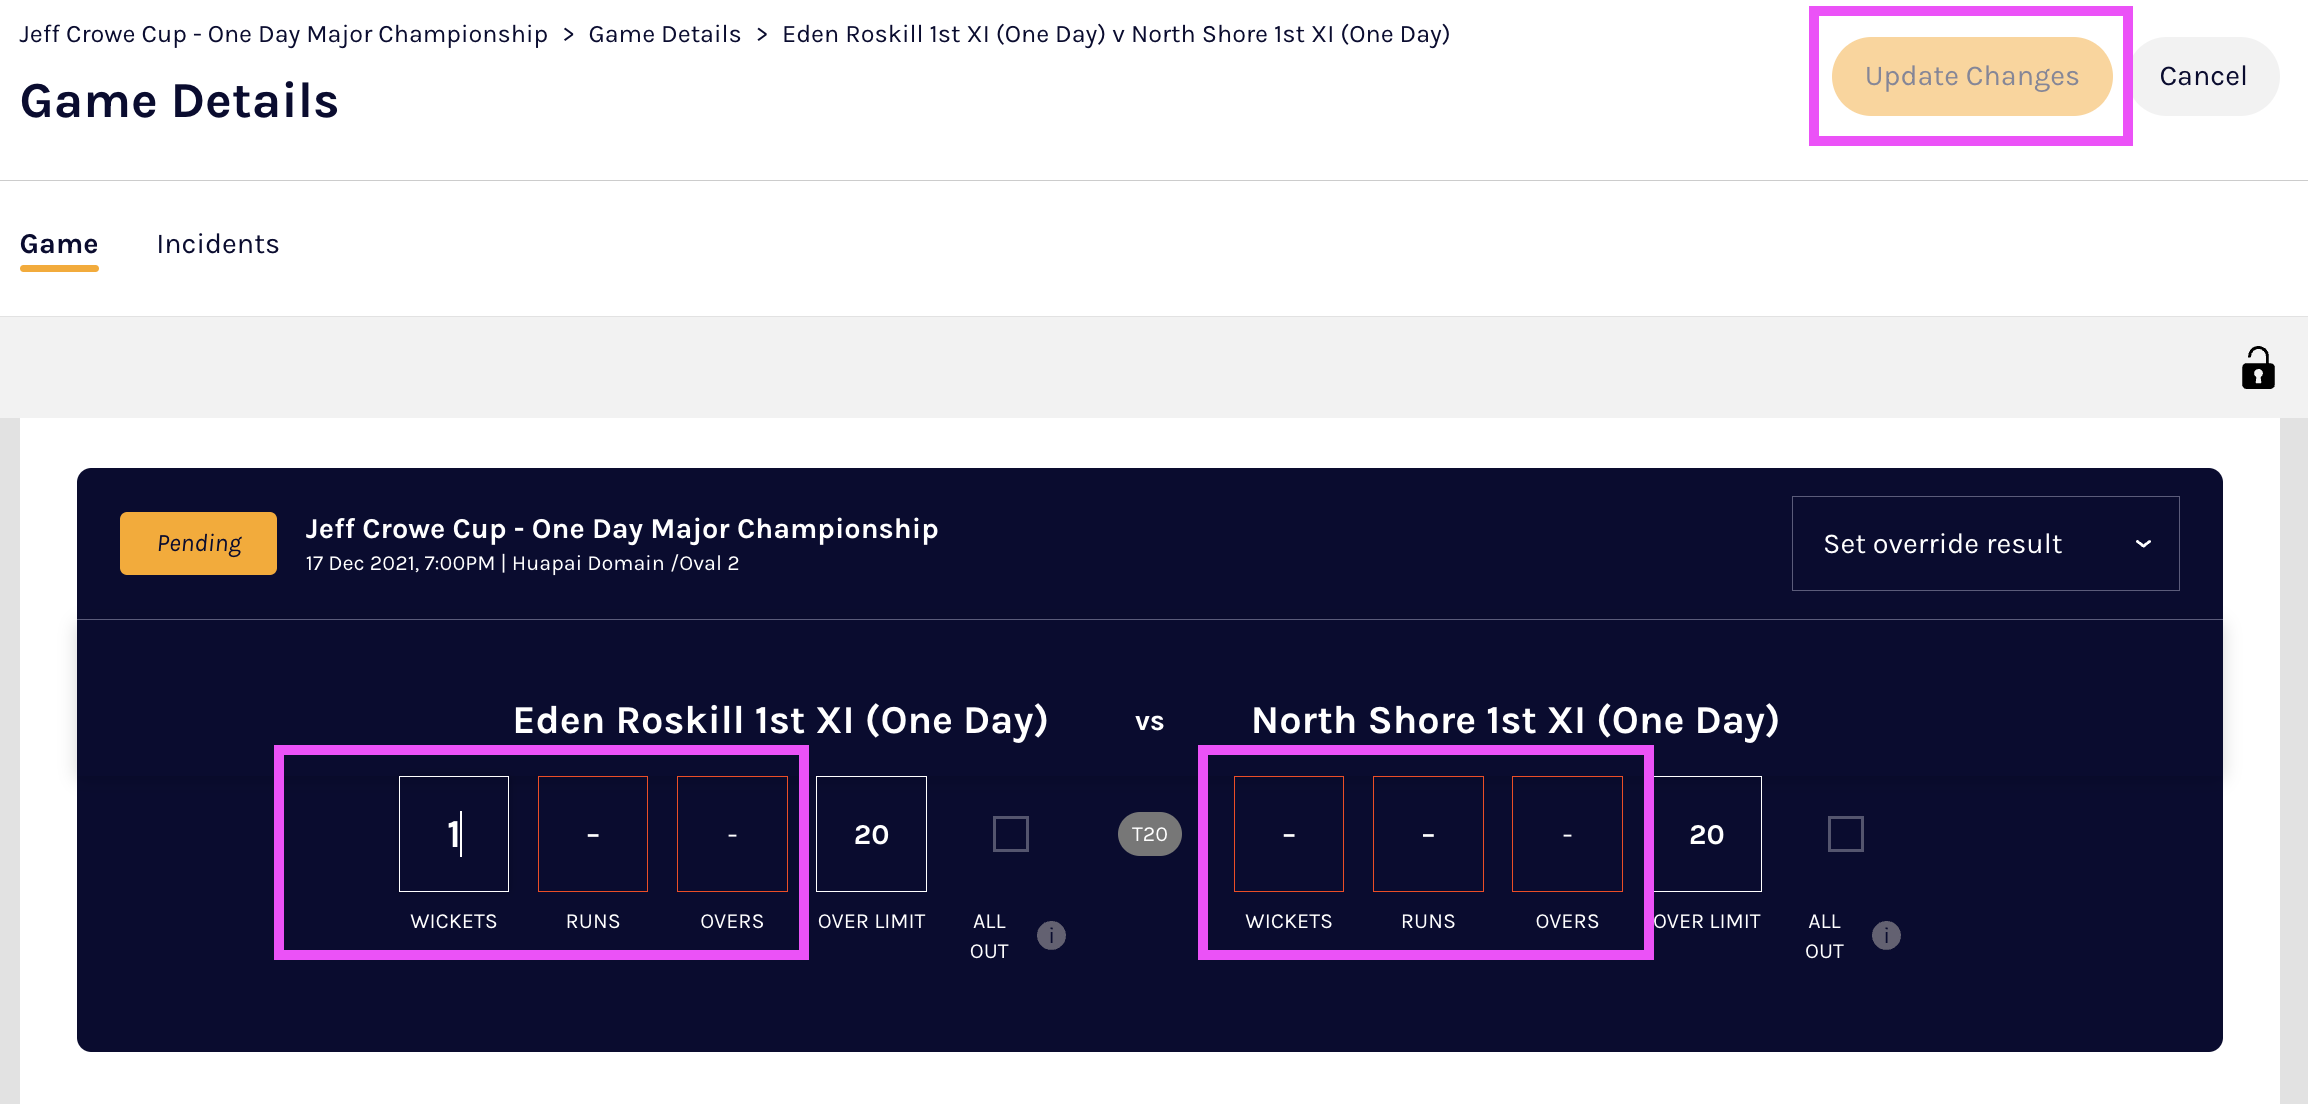Focus the Eden Roskill Overs field
Viewport: 2308px width, 1104px height.
732,834
